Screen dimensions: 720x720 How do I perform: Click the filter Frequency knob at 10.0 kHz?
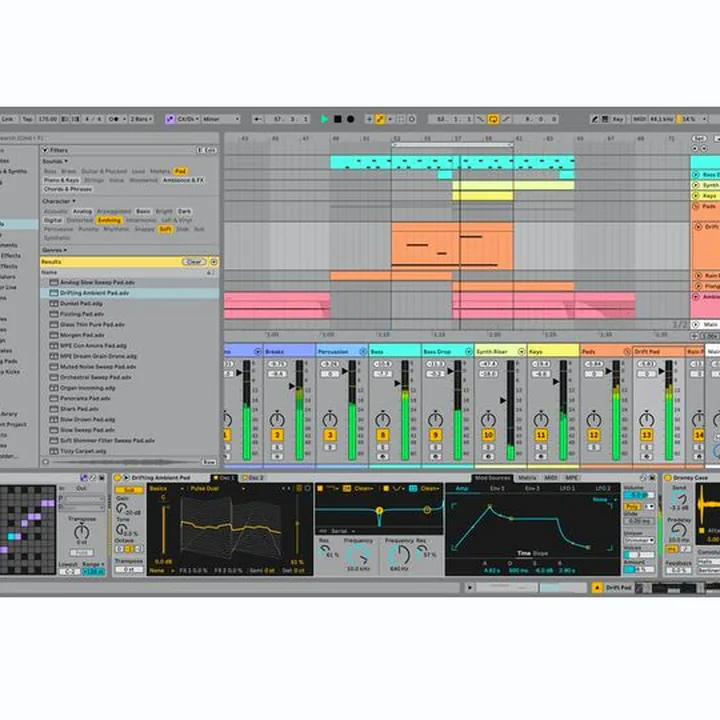(358, 555)
